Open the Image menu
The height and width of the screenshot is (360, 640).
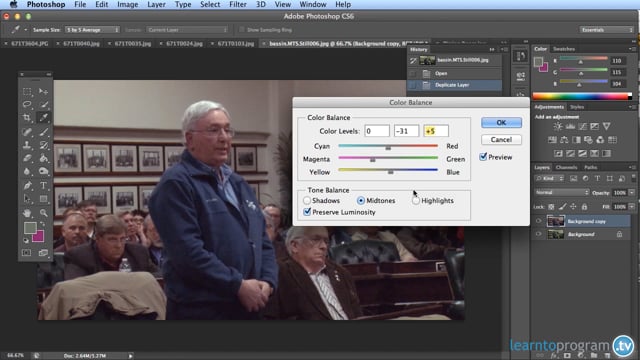tap(127, 4)
